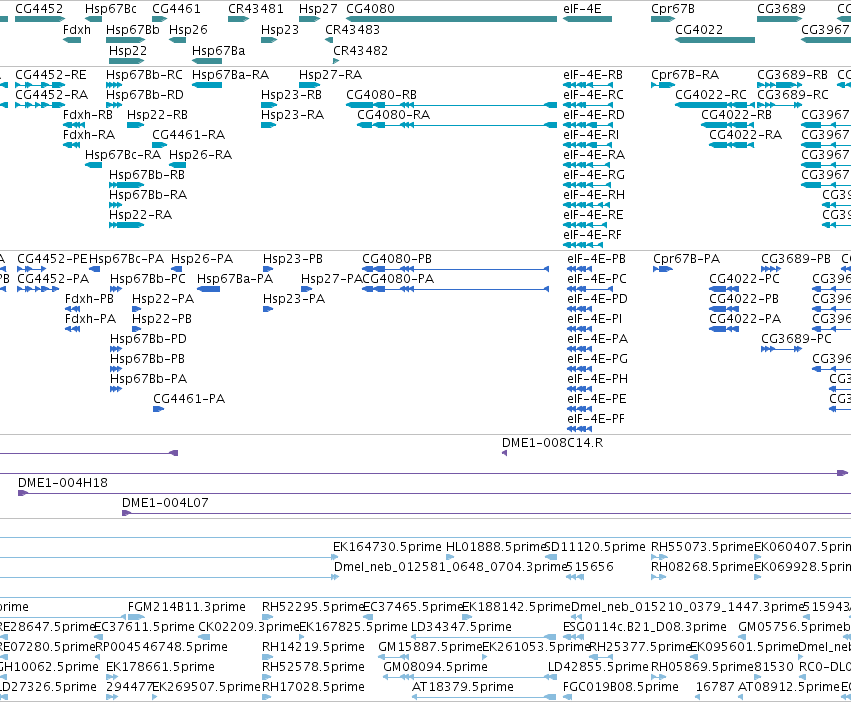Select the CG3689 gene label
The height and width of the screenshot is (702, 851).
pos(782,9)
